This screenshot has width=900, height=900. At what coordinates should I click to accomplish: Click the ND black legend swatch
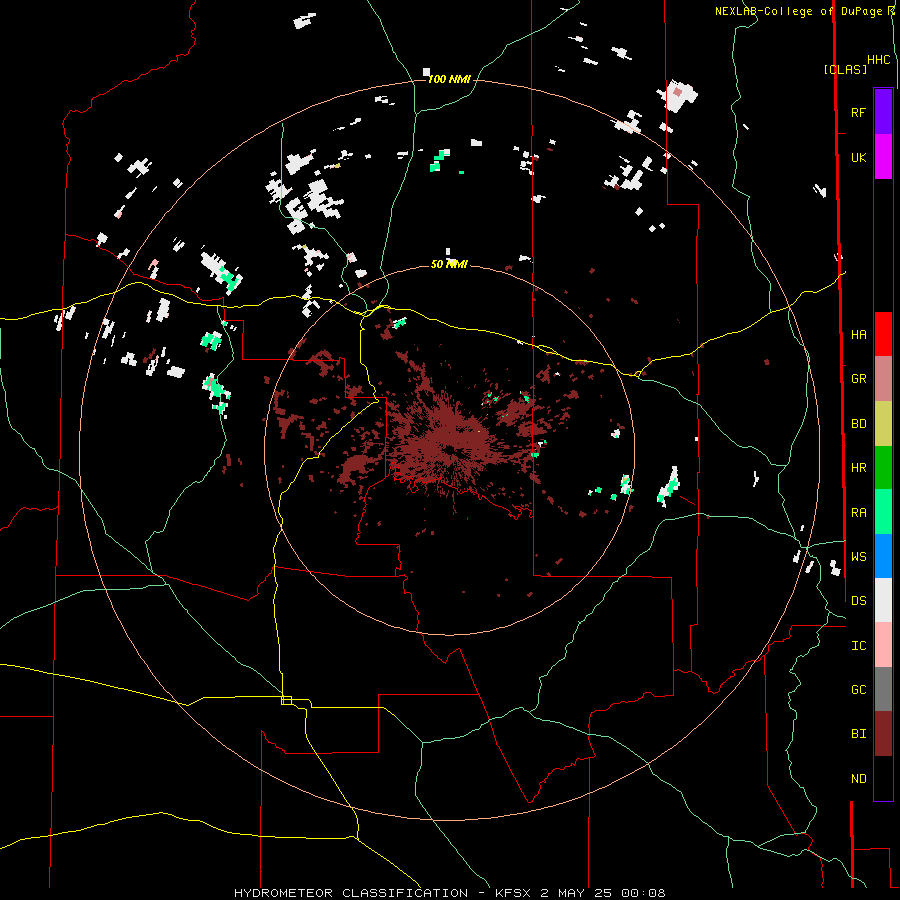pyautogui.click(x=883, y=778)
